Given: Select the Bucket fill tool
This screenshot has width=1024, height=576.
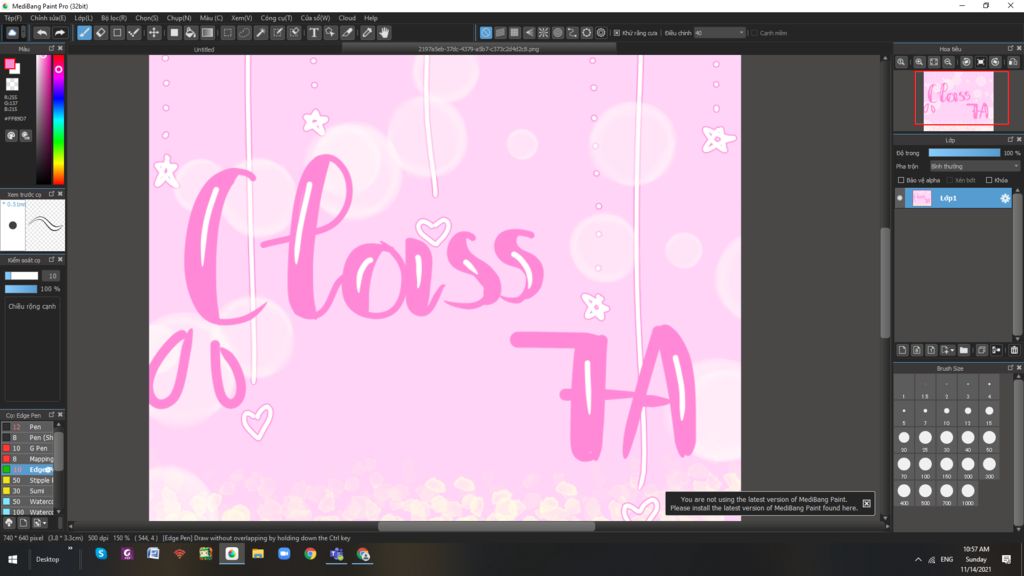Looking at the screenshot, I should (x=191, y=33).
